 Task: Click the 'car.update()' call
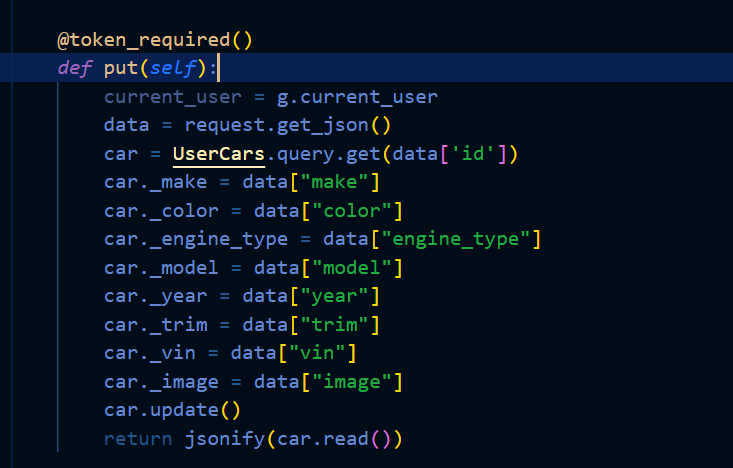(172, 410)
